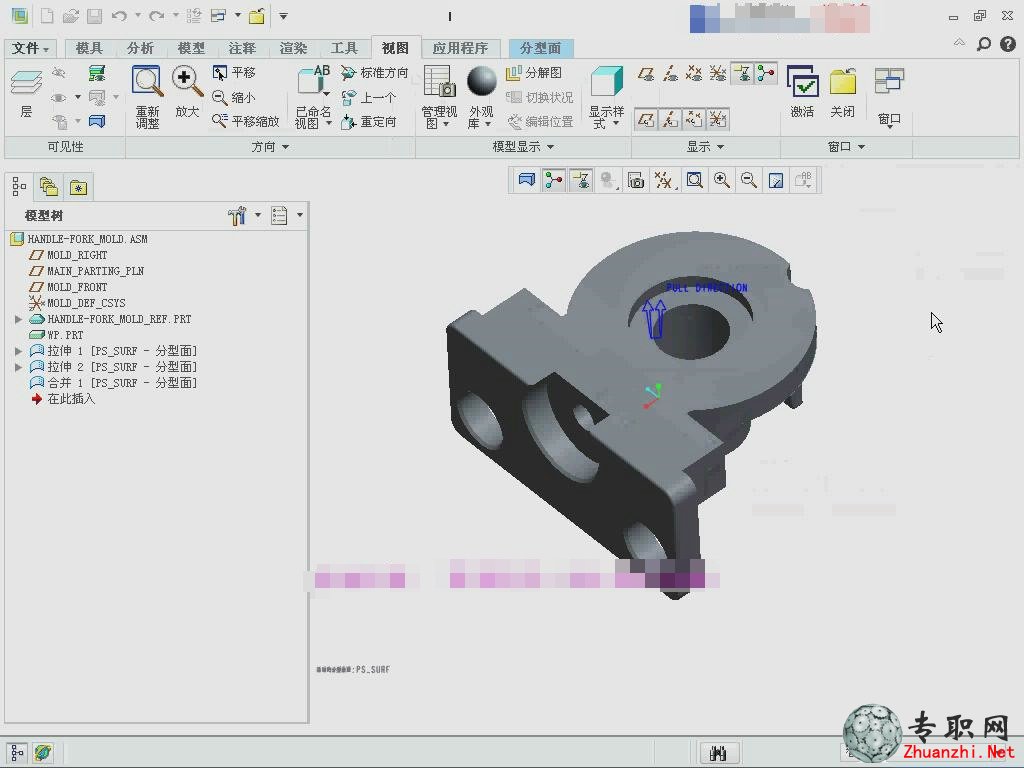Toggle axis display in ribbon Display group

(670, 73)
